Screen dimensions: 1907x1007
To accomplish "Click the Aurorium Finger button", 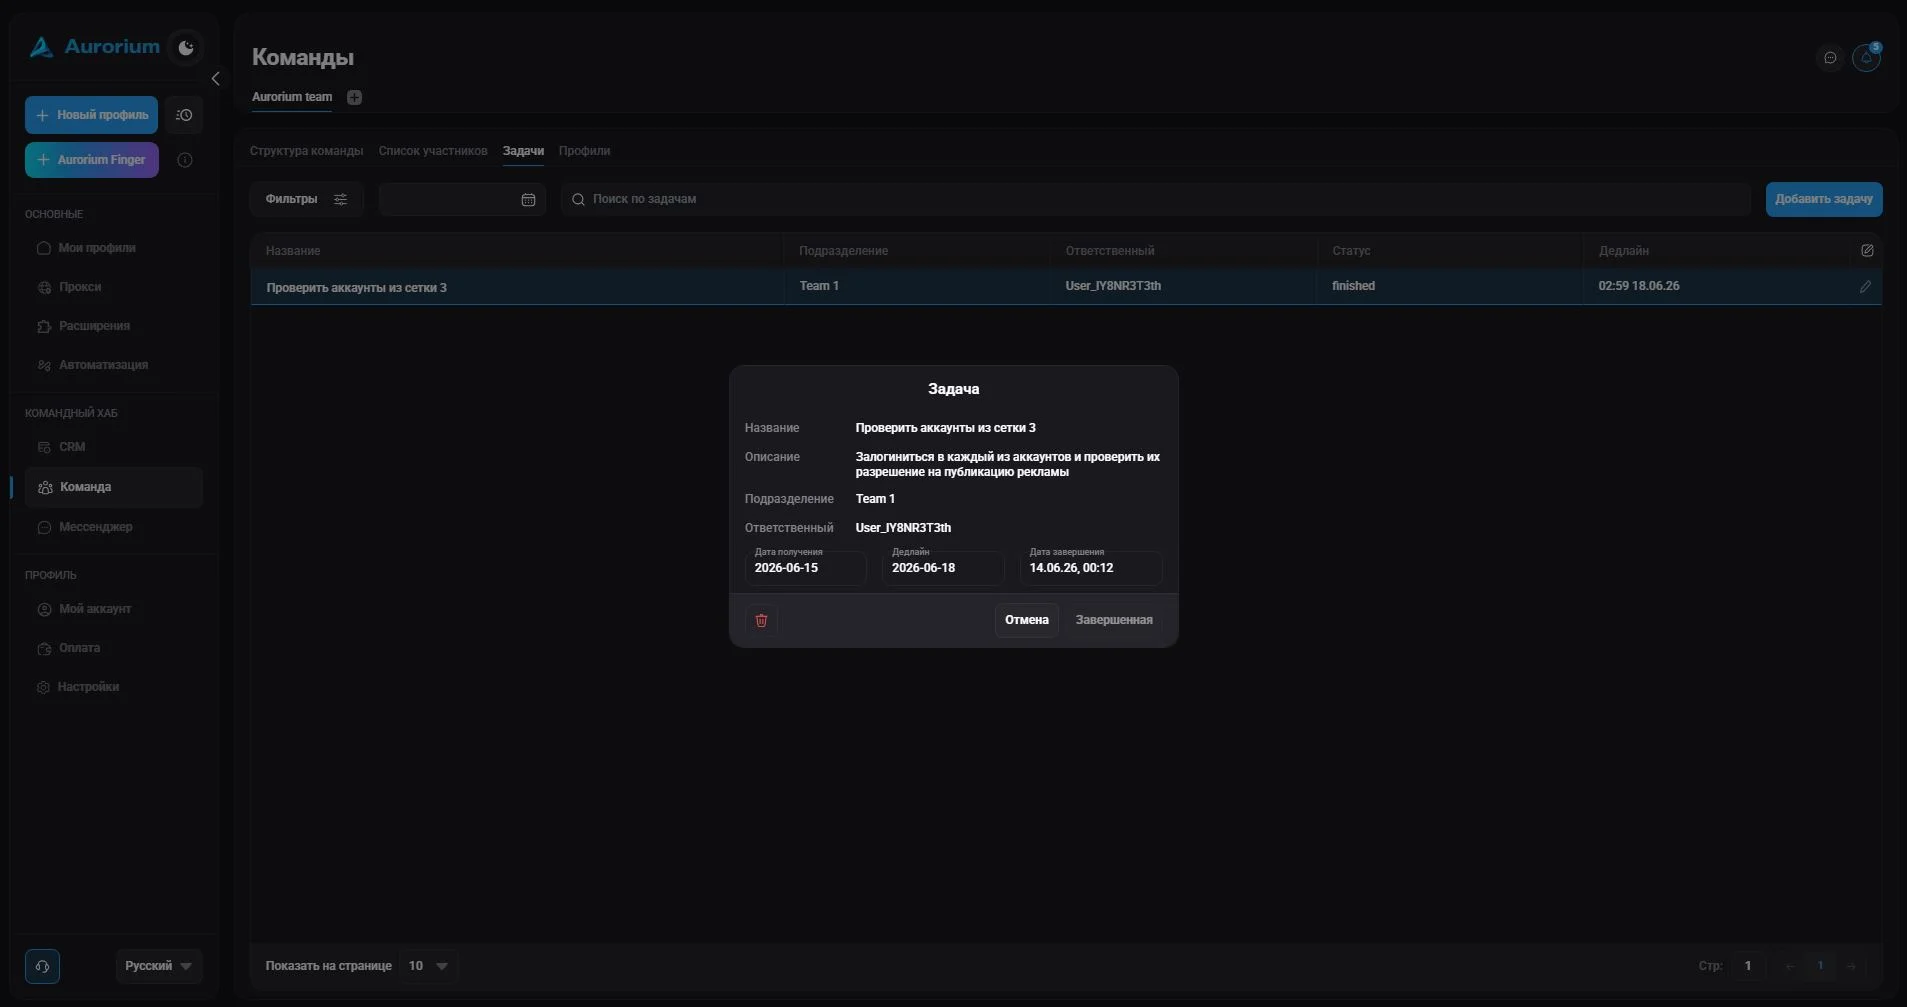I will (91, 160).
